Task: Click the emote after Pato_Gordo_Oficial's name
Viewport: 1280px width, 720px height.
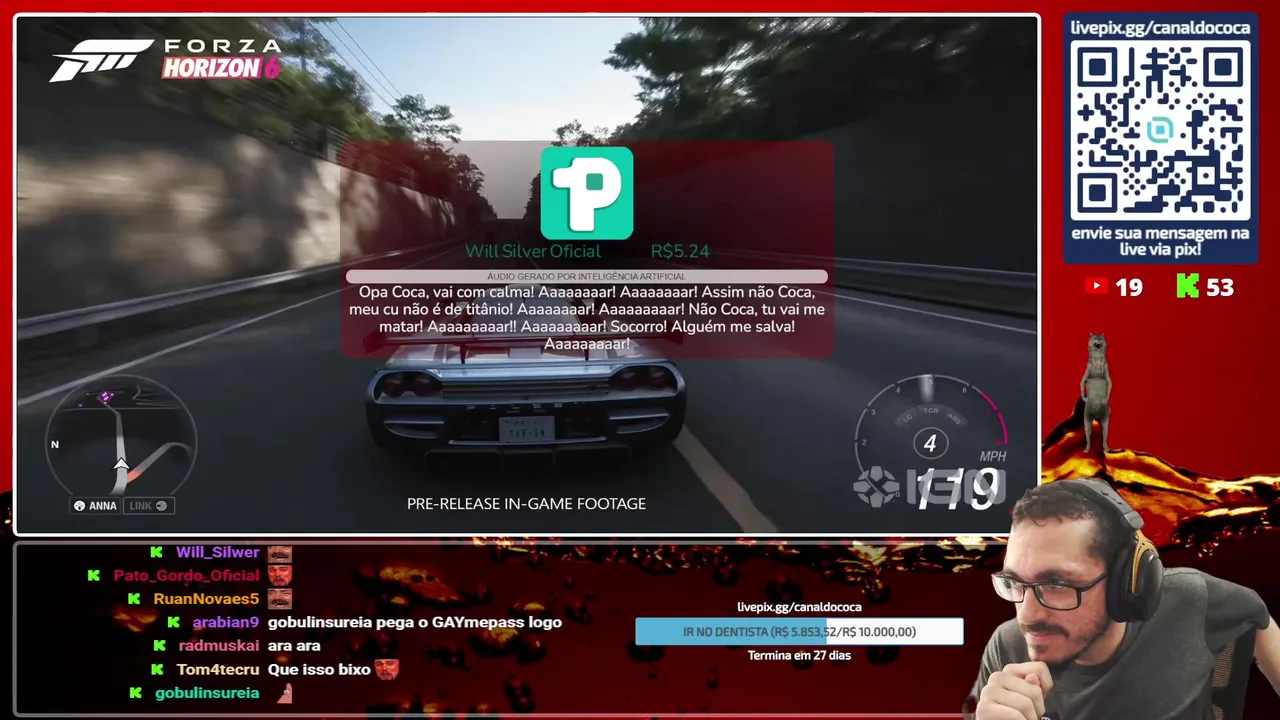Action: click(x=280, y=575)
